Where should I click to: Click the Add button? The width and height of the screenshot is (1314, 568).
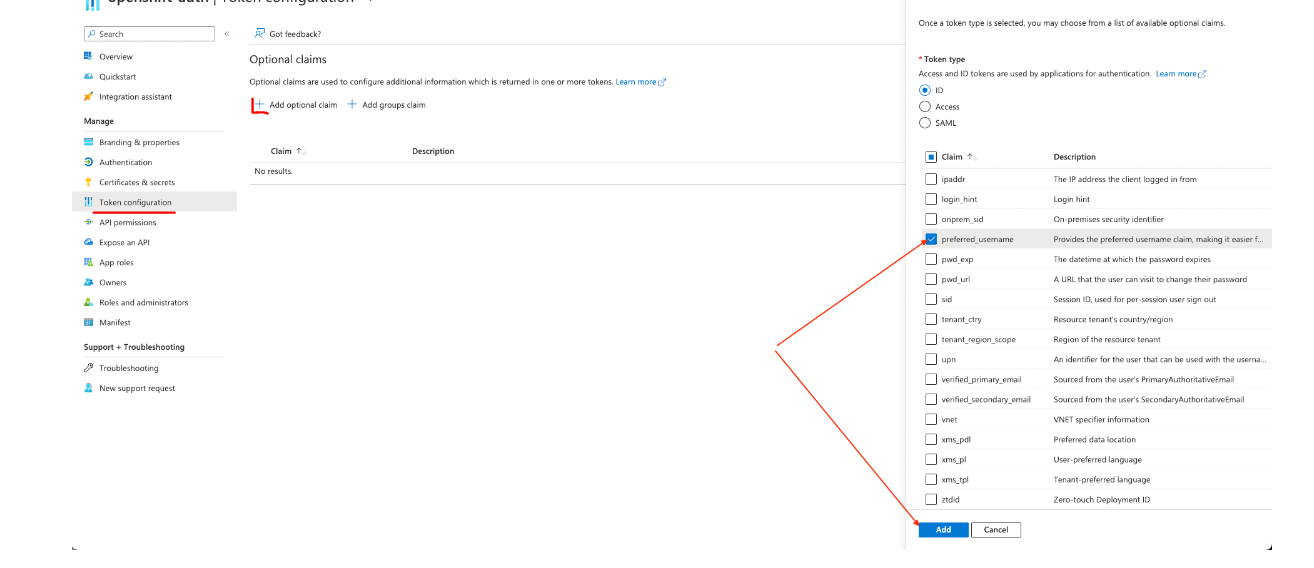click(943, 529)
